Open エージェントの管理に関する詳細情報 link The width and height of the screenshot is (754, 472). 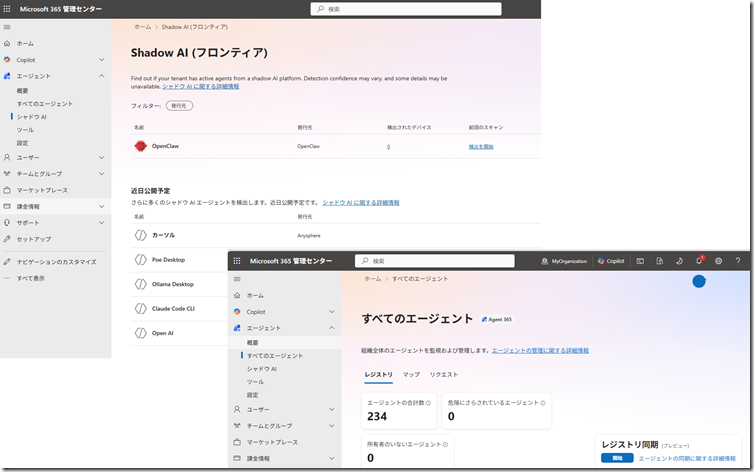coord(540,350)
